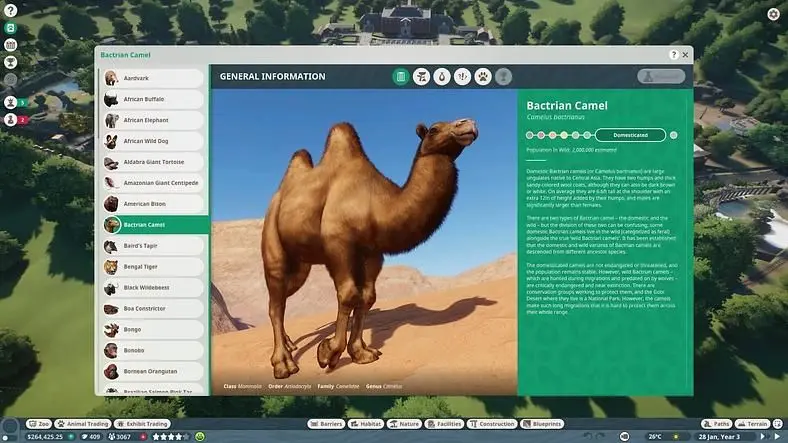Click the greyed-out sidebar icon

(11, 79)
